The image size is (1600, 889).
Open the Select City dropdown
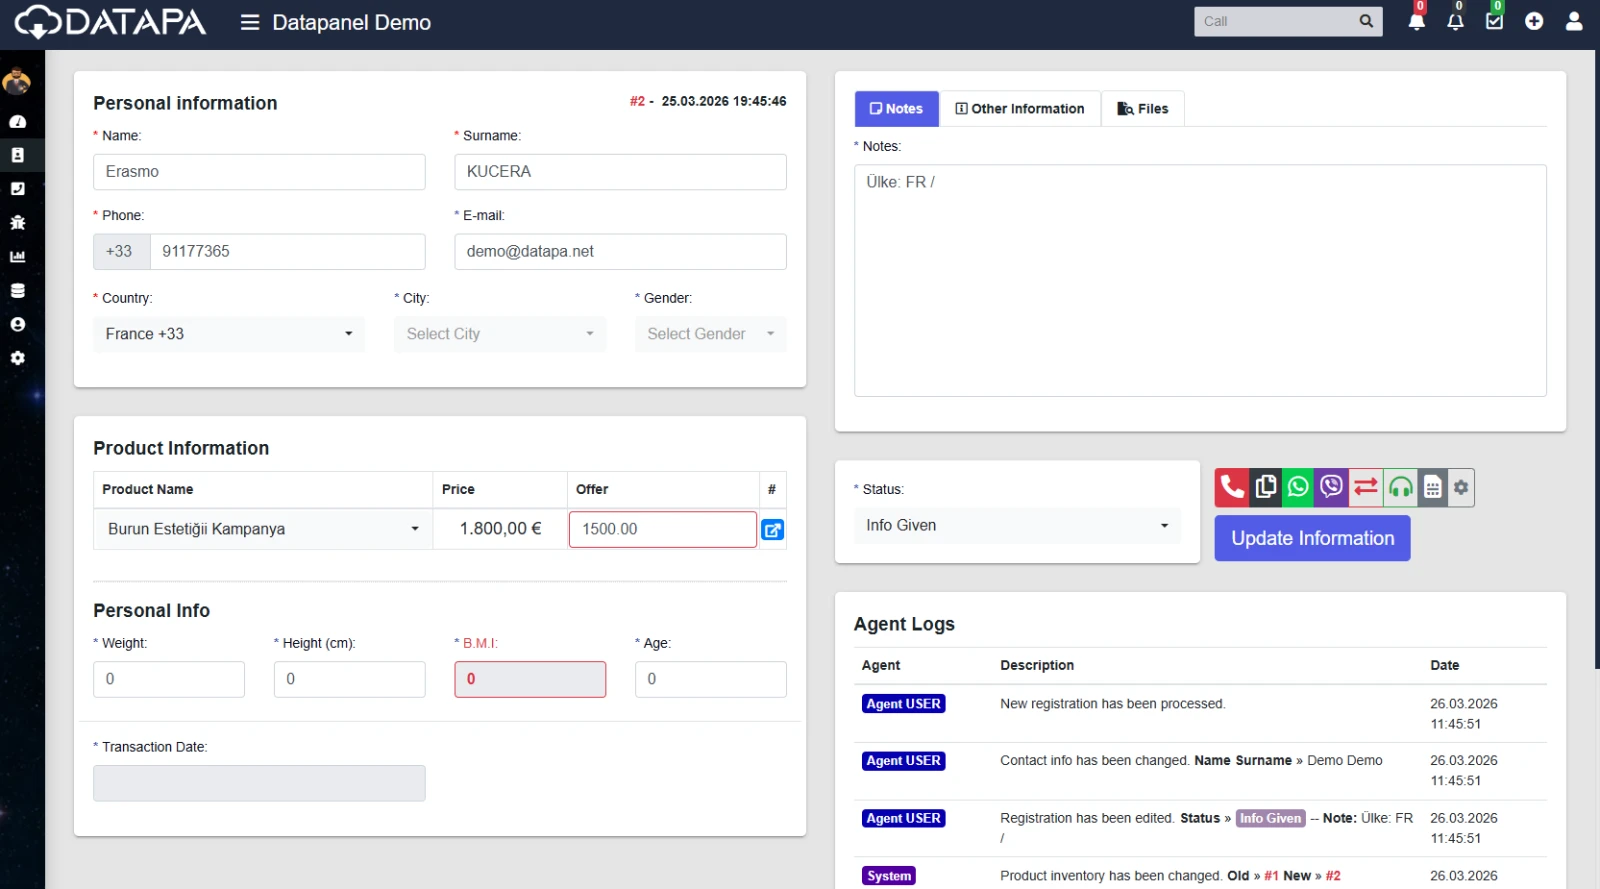tap(499, 334)
